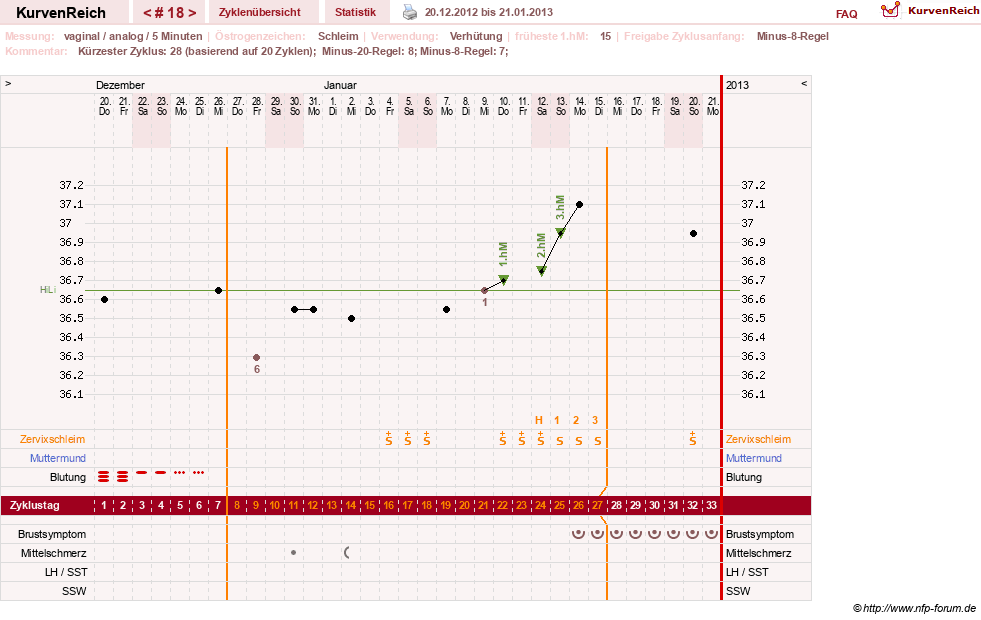This screenshot has height=620, width=981.
Task: Expand chart with left '>' arrow
Action: (8, 83)
